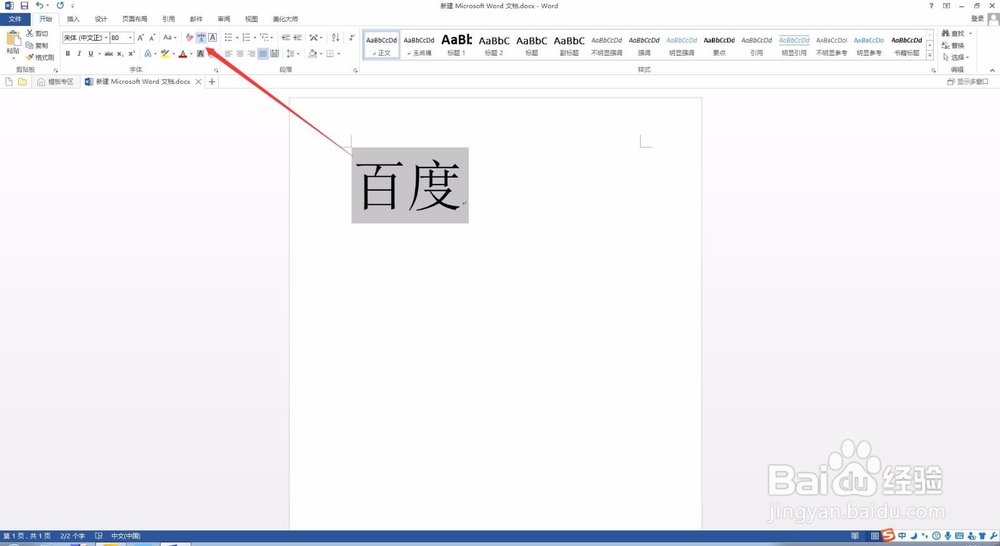The height and width of the screenshot is (546, 1000).
Task: Increase paragraph indent
Action: click(x=297, y=38)
